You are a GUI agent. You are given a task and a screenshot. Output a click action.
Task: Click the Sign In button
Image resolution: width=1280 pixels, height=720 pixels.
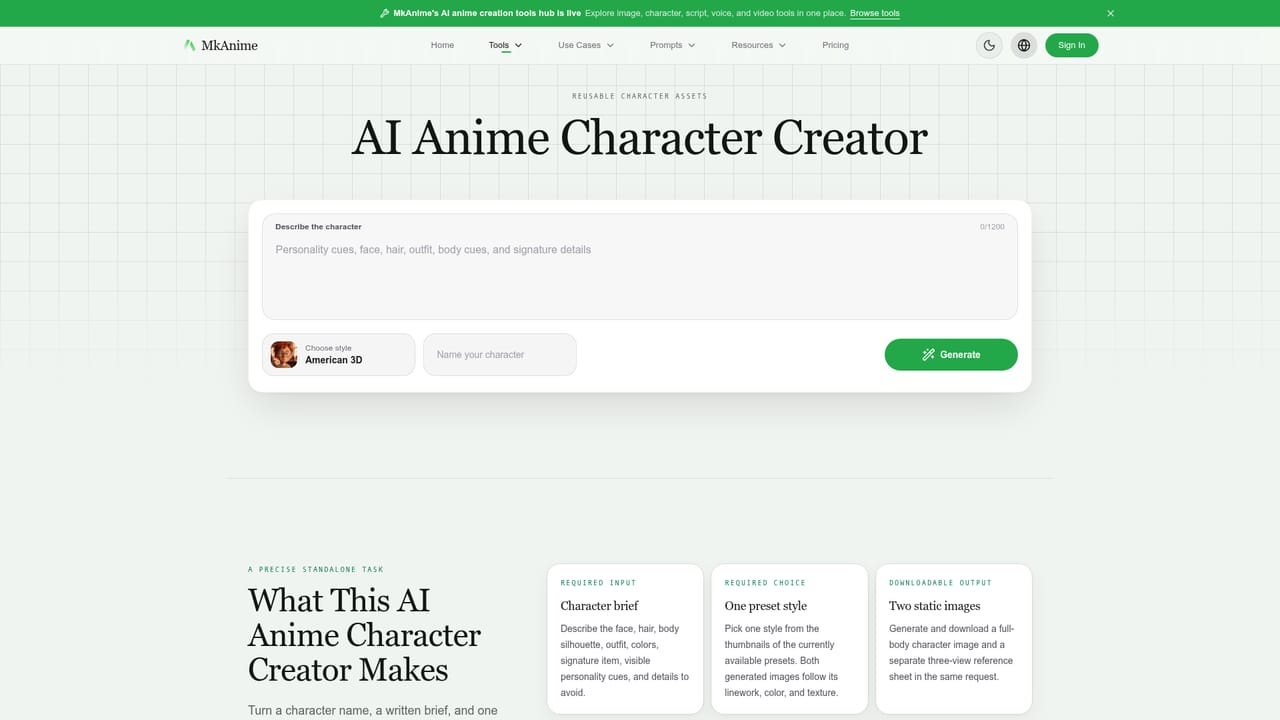pos(1071,45)
